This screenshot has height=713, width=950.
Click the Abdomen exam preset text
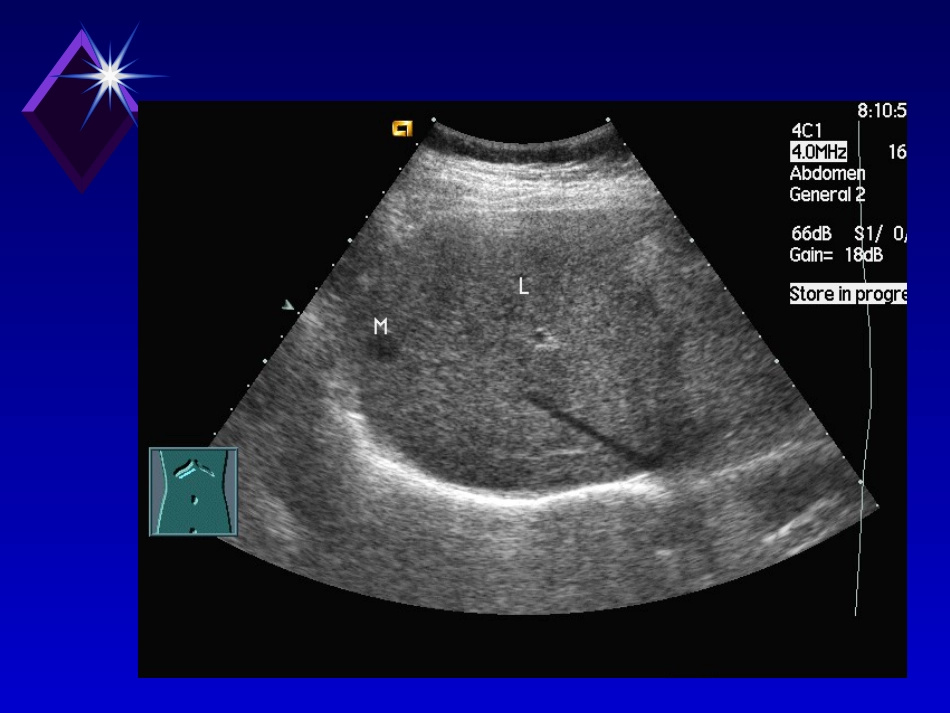(x=827, y=173)
